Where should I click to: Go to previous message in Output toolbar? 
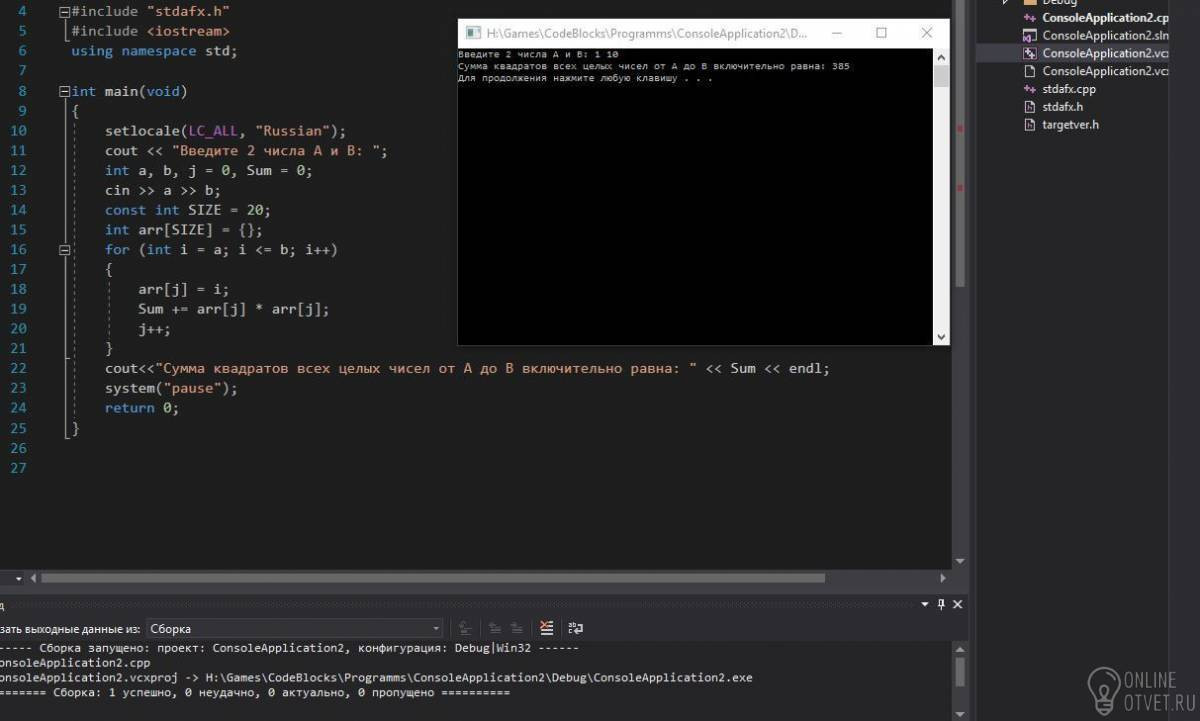pos(494,628)
